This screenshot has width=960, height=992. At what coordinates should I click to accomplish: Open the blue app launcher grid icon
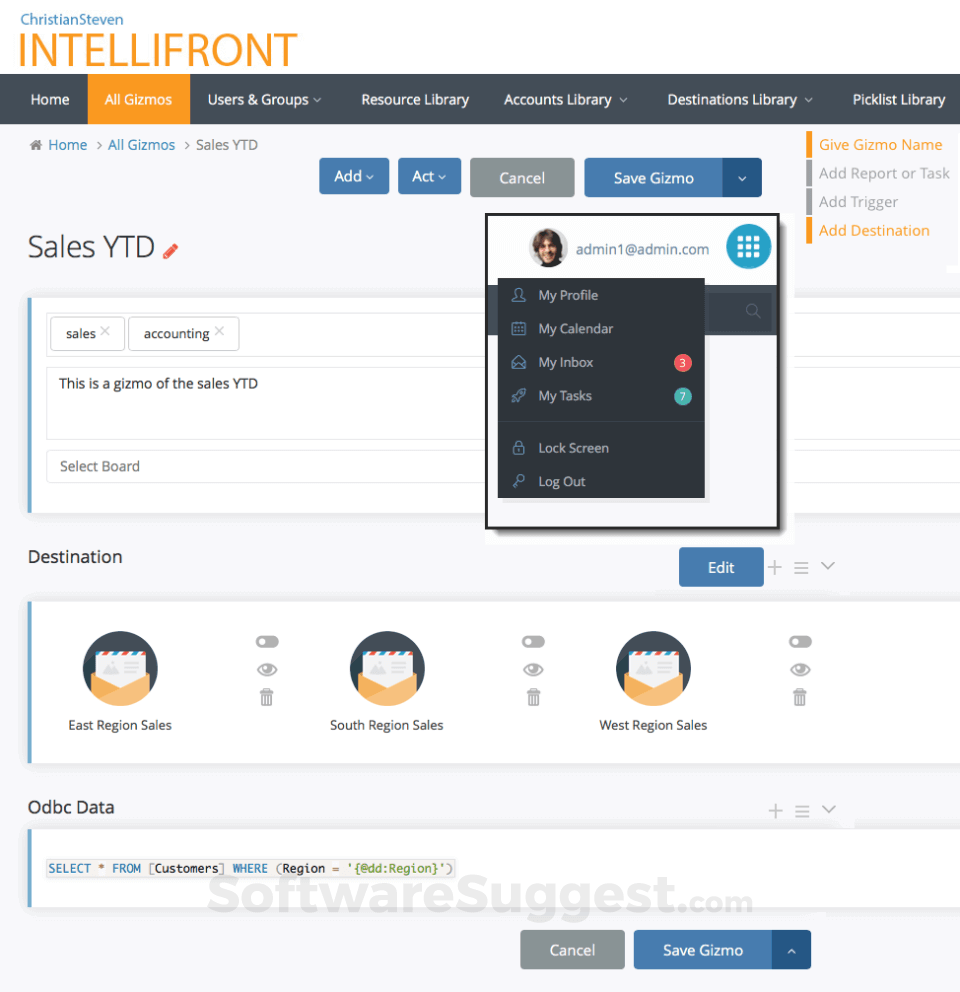pyautogui.click(x=748, y=246)
